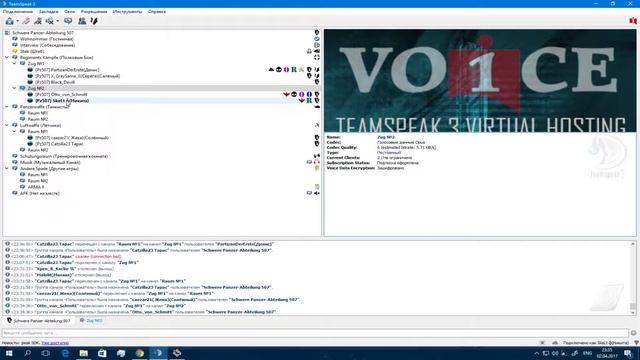Open Chrome from the taskbar

(x=140, y=353)
